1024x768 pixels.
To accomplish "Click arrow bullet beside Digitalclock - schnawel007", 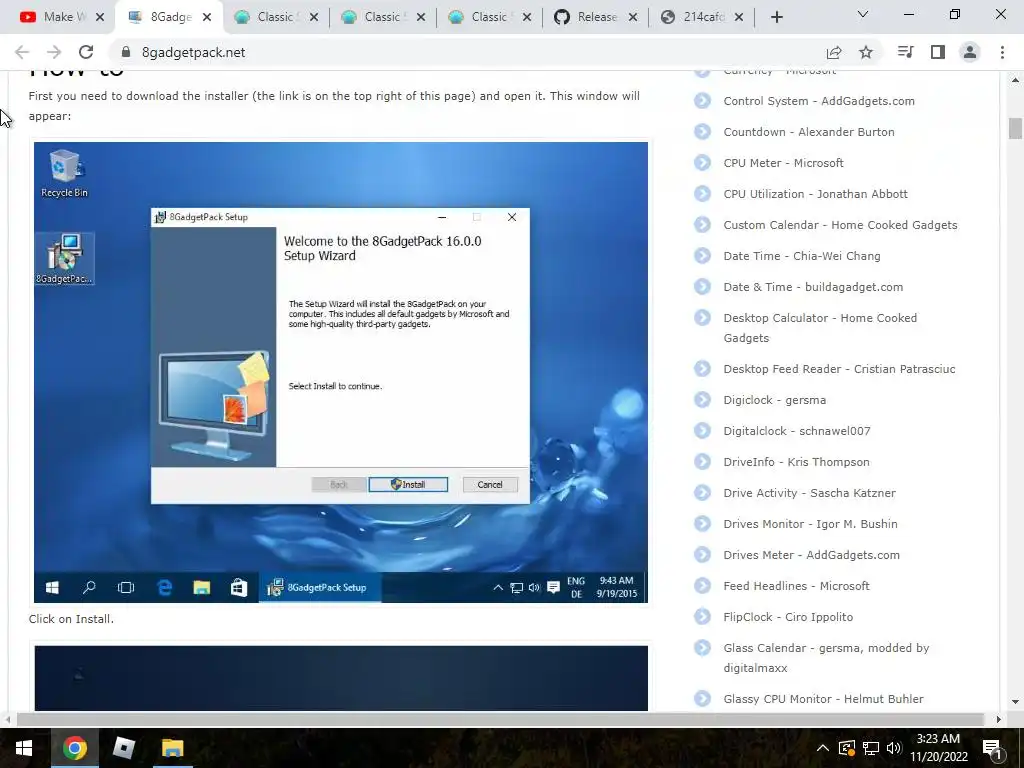I will tap(702, 431).
